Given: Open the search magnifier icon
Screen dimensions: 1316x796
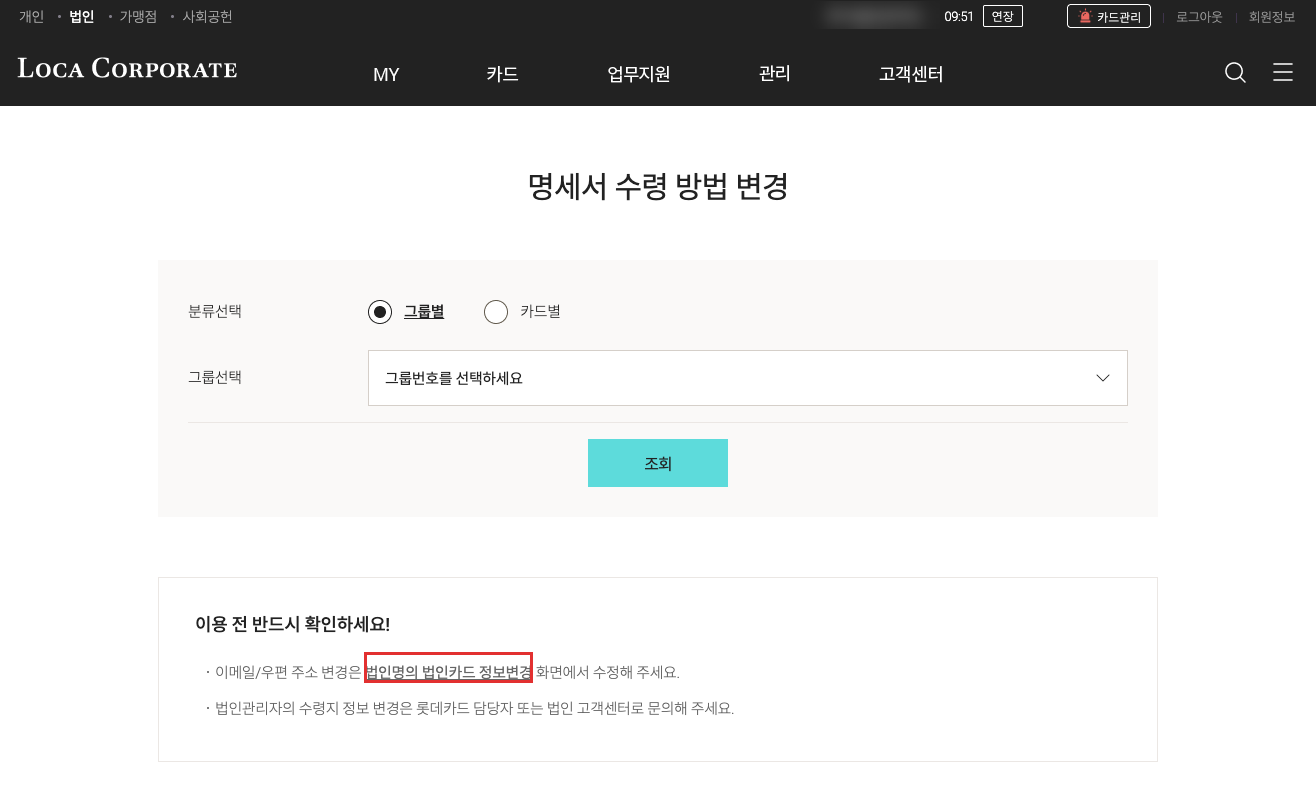Looking at the screenshot, I should coord(1235,73).
